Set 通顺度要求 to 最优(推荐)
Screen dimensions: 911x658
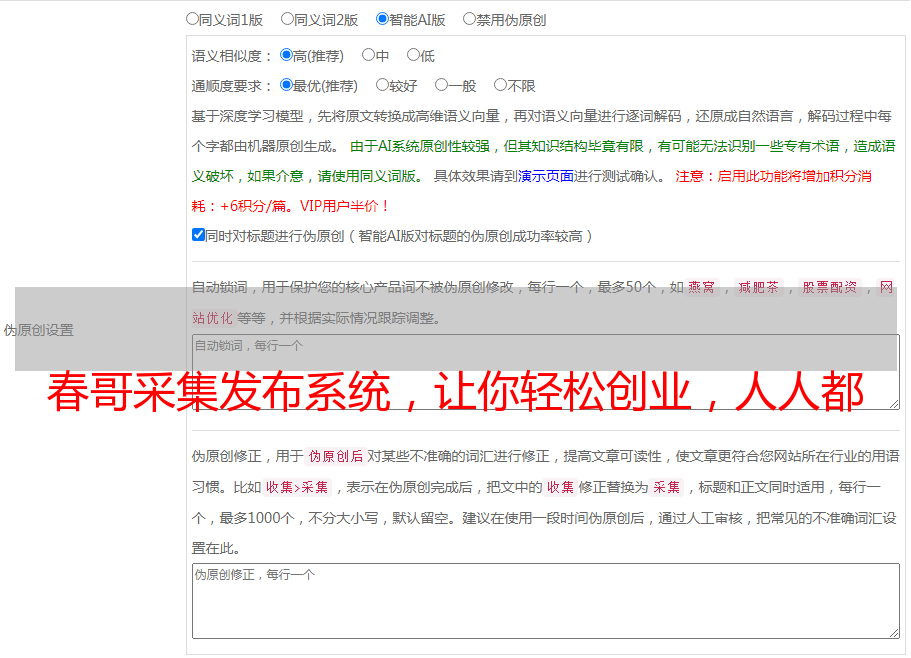click(286, 85)
